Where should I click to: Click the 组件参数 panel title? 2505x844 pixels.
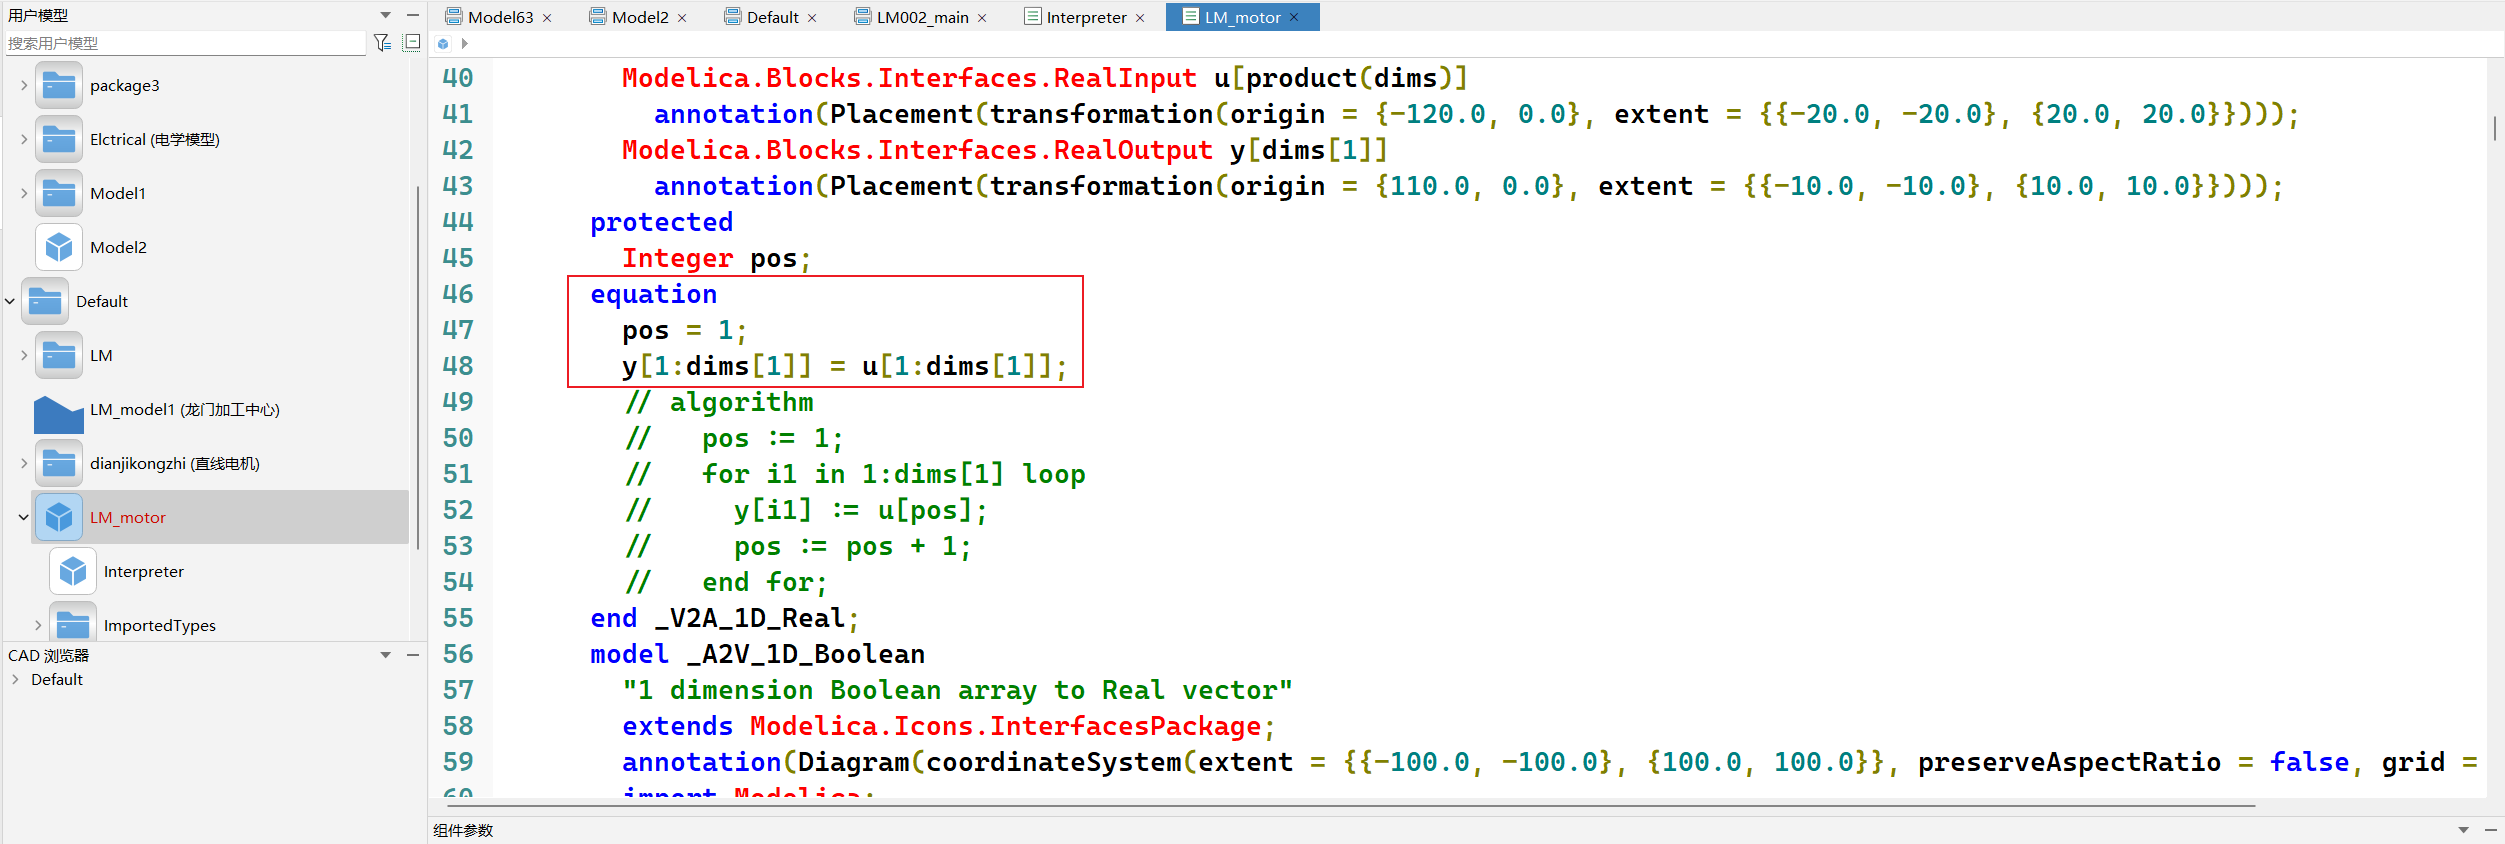(x=463, y=830)
